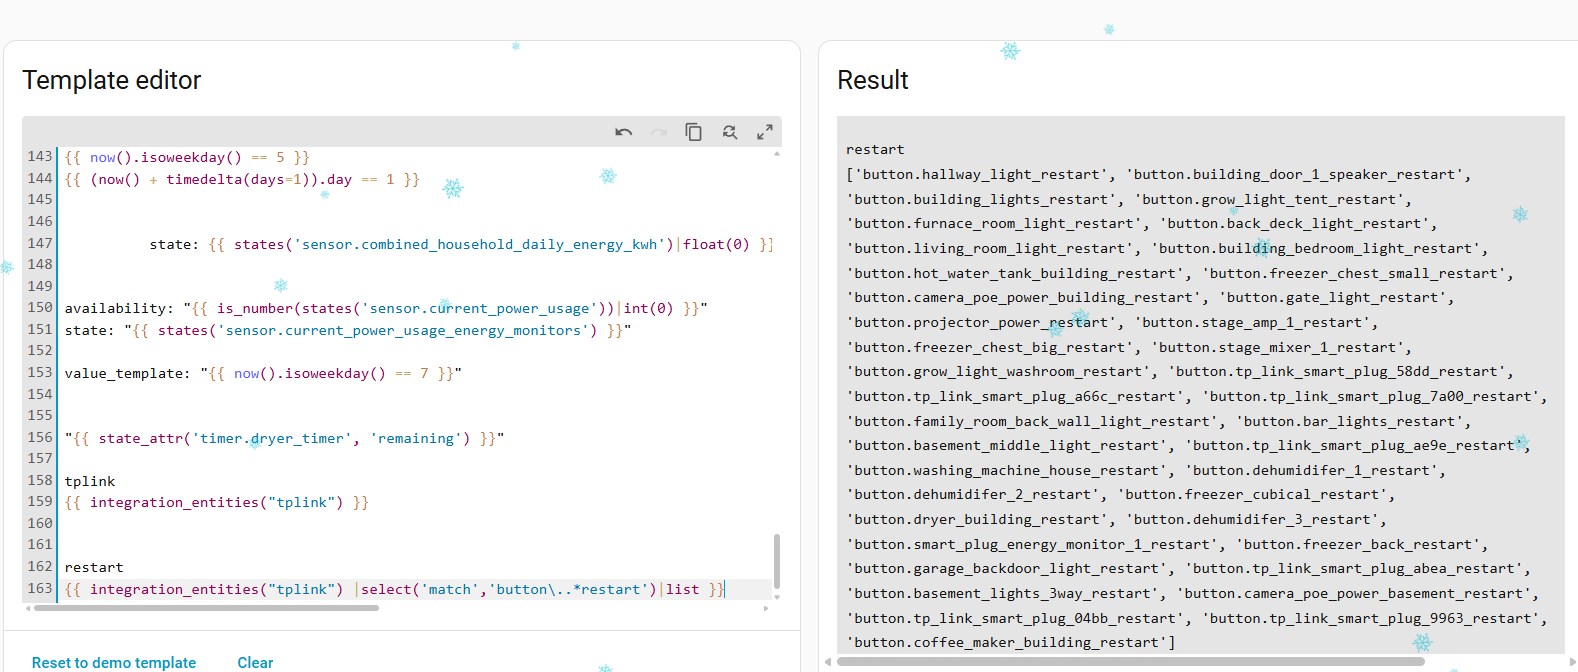The width and height of the screenshot is (1578, 672).
Task: Copy the template editor contents
Action: [x=693, y=132]
